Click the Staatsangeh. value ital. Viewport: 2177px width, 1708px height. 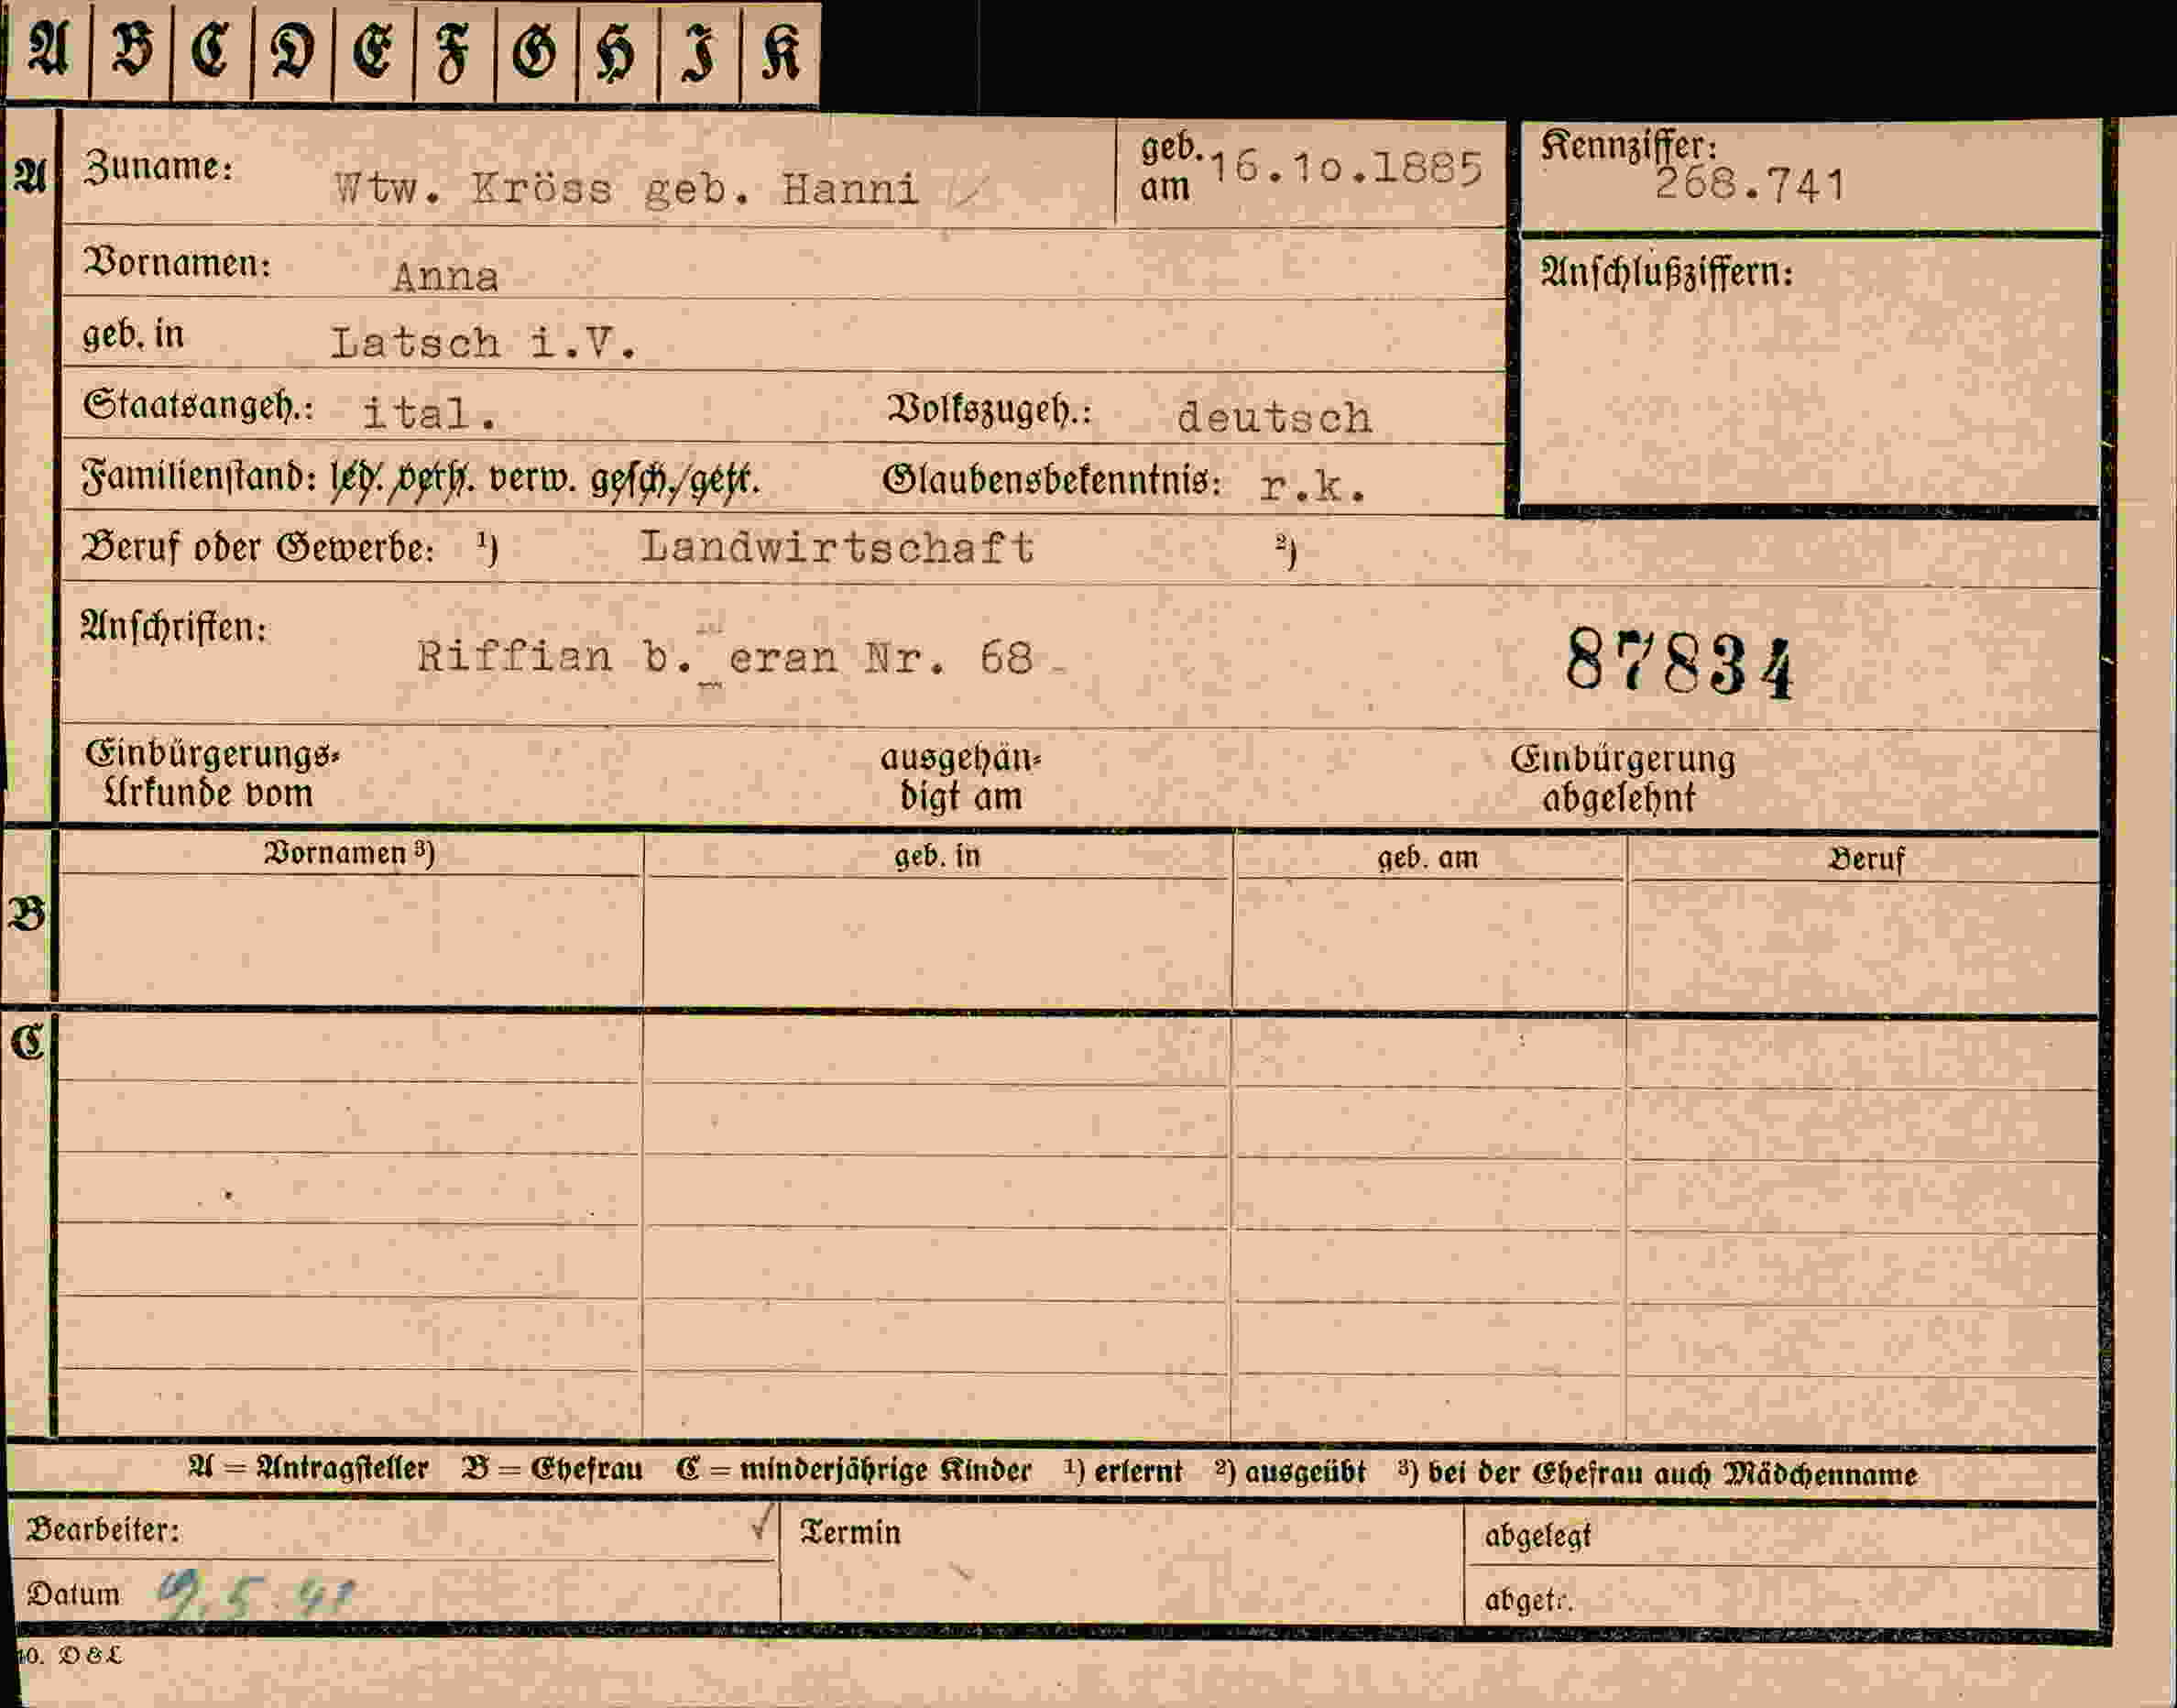pyautogui.click(x=430, y=413)
